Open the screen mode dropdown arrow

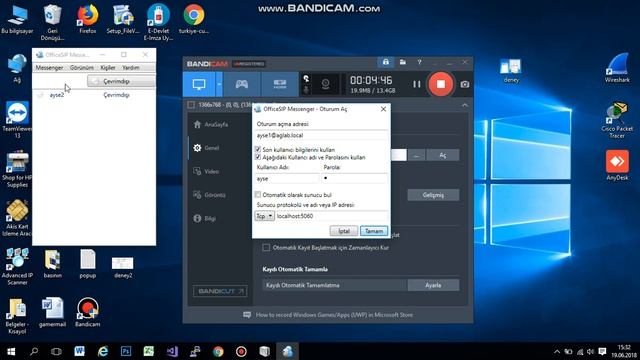(x=219, y=84)
